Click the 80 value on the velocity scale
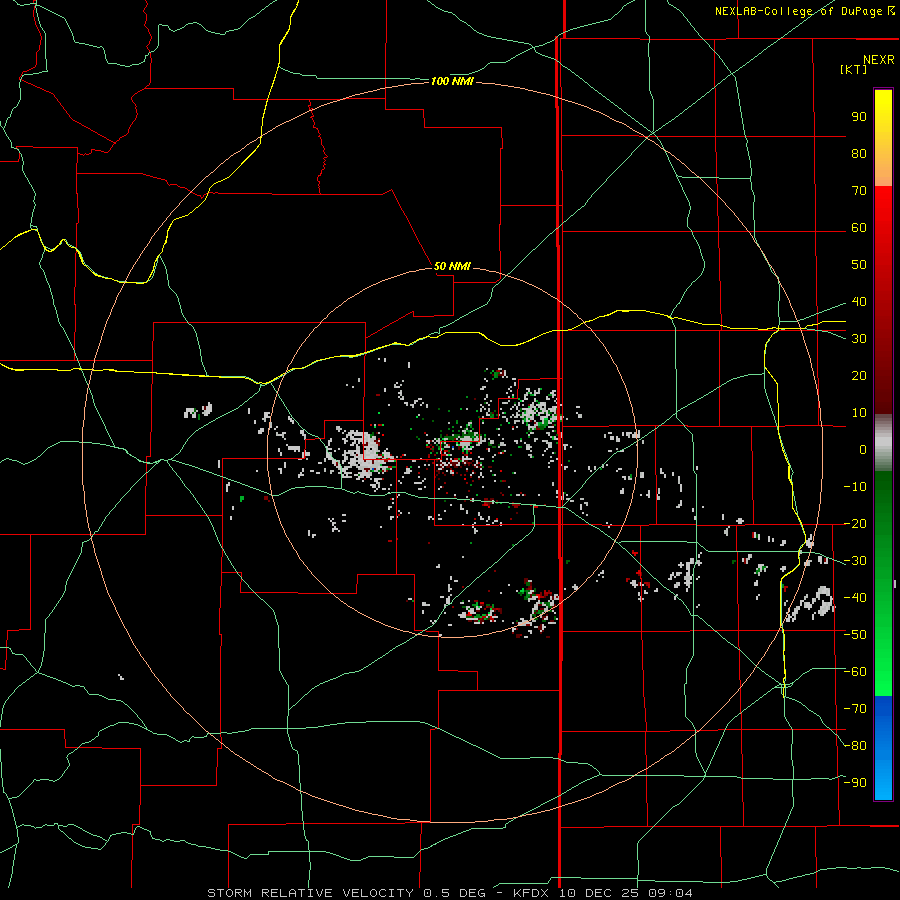Viewport: 900px width, 900px height. [859, 154]
